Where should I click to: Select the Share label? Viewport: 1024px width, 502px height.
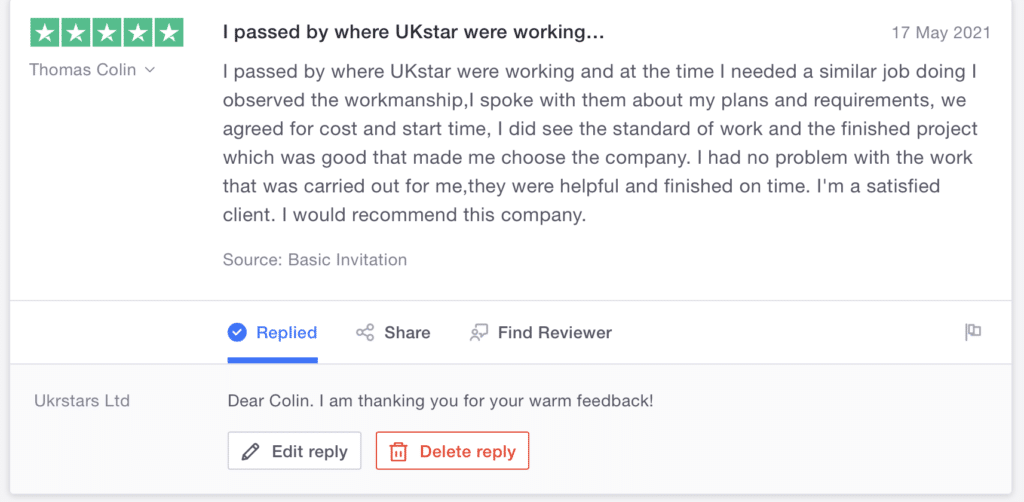(407, 333)
